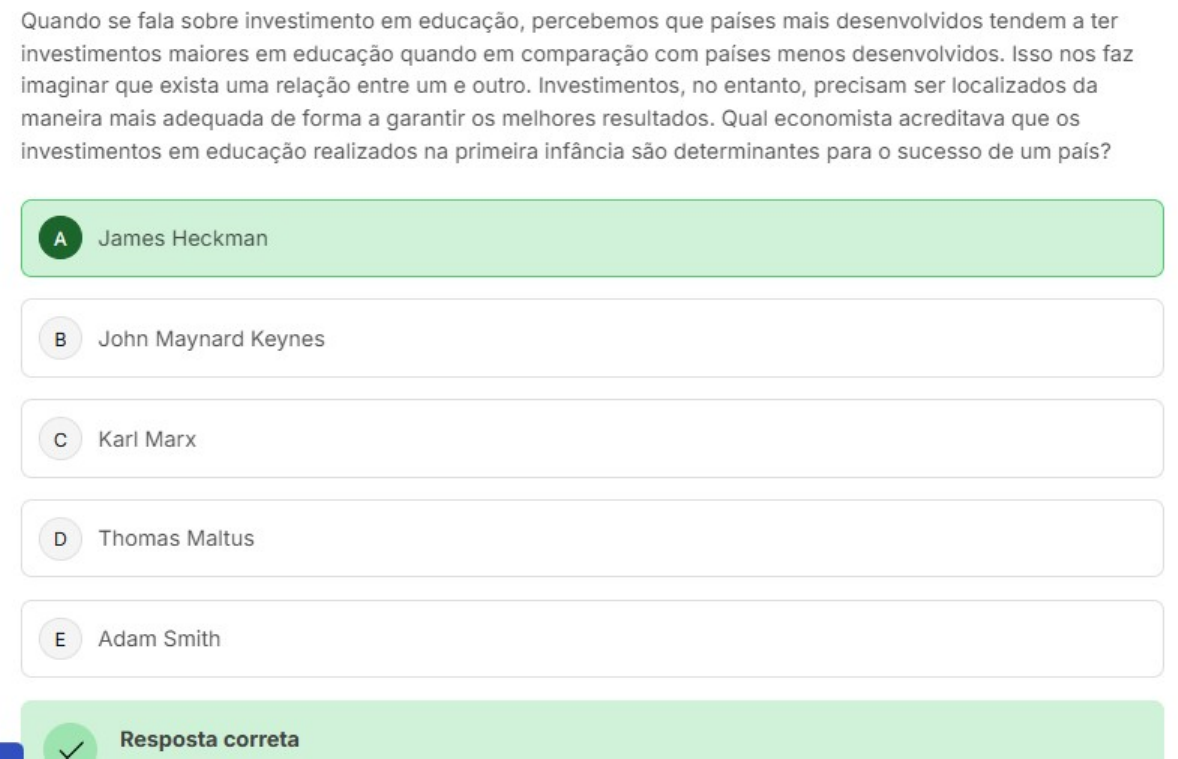
Task: Click empty space in the highlighted green answer card
Action: [x=700, y=239]
